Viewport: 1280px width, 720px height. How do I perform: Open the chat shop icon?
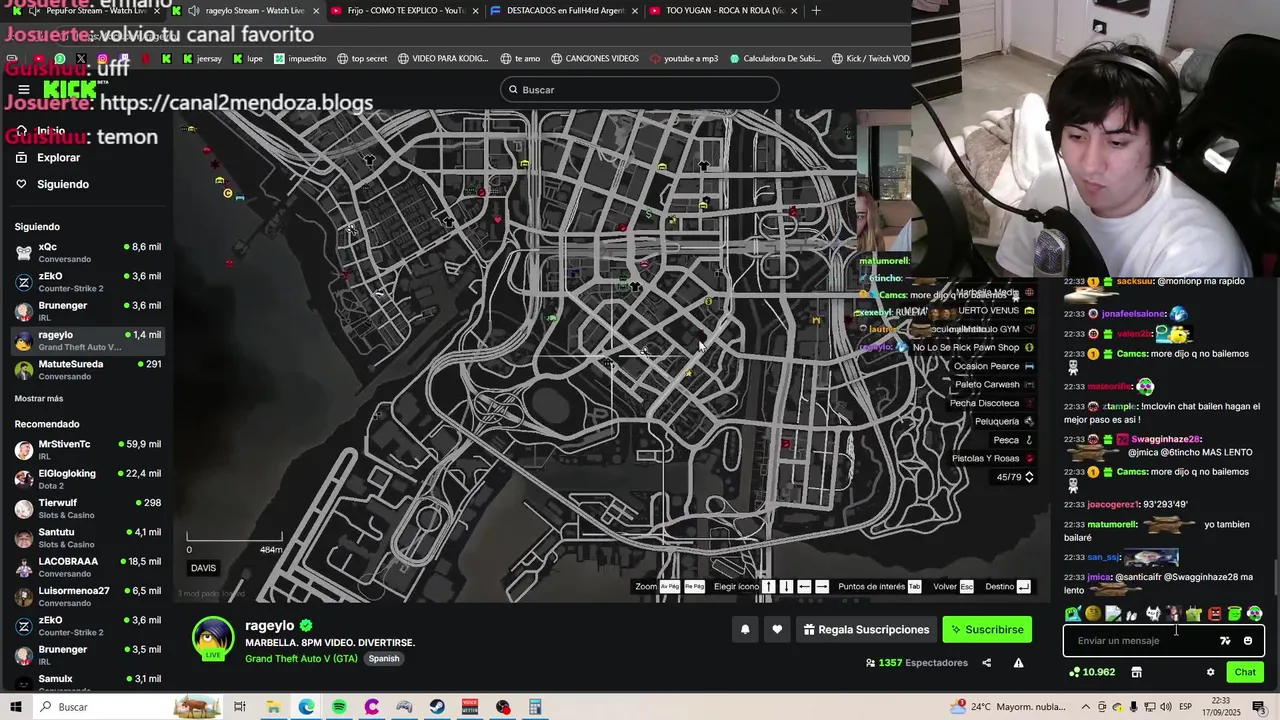click(x=1136, y=672)
